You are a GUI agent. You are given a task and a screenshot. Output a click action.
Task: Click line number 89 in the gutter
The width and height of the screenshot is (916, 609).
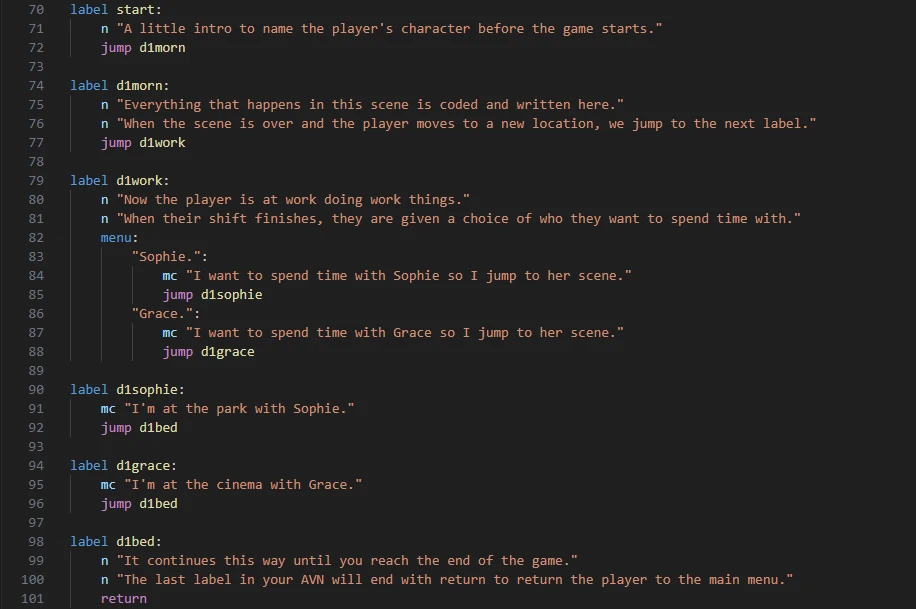tap(36, 370)
